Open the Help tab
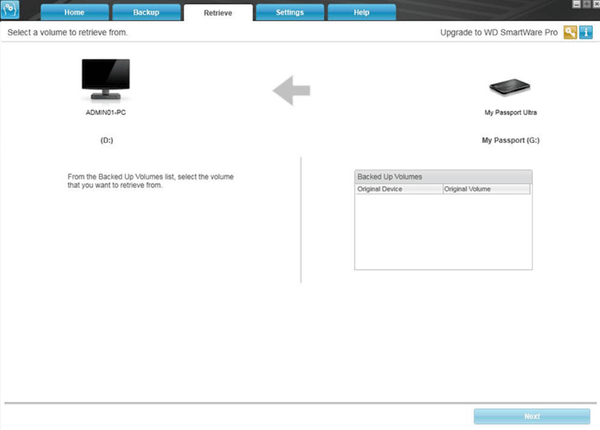600x430 pixels. [361, 12]
